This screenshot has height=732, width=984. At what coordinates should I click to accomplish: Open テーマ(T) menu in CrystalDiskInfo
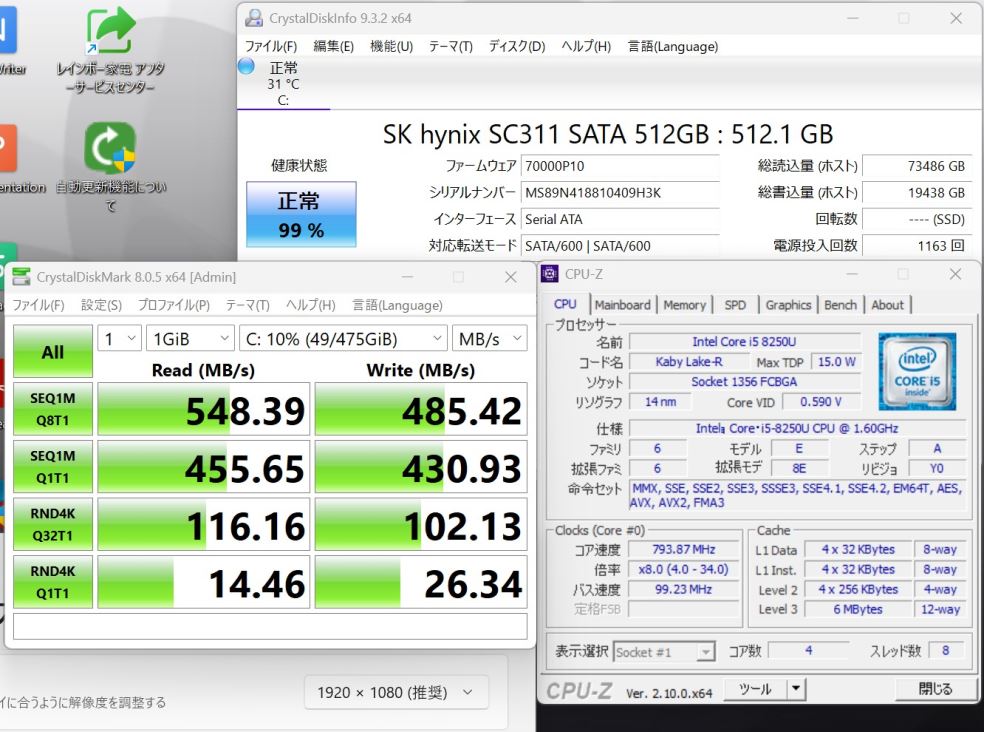pos(451,46)
